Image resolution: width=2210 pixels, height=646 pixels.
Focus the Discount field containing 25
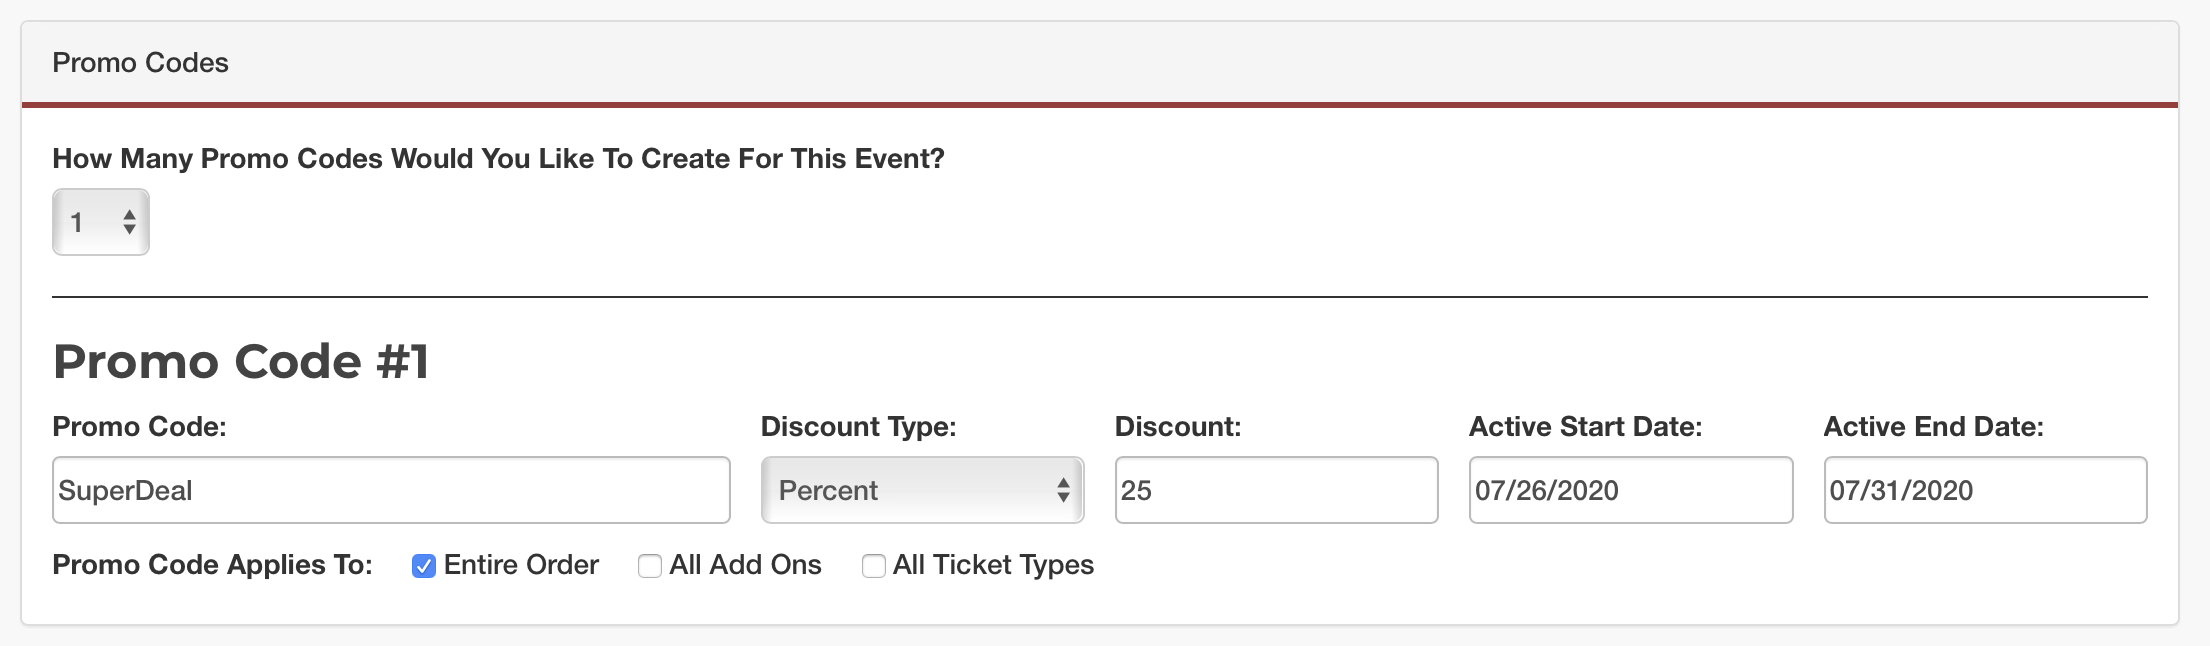point(1276,490)
